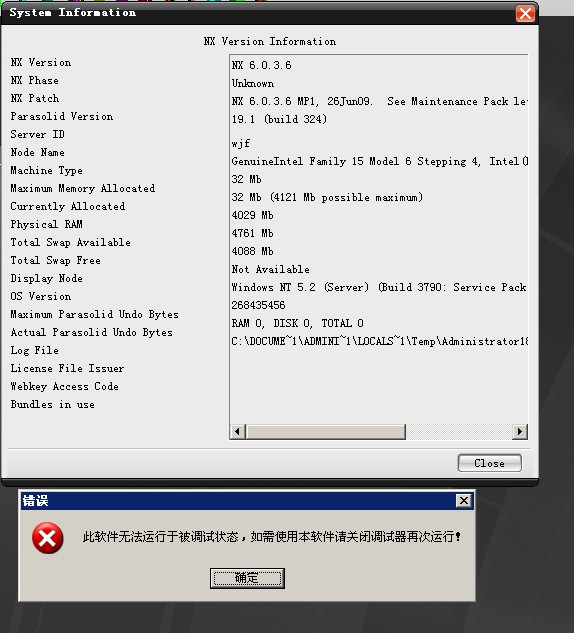Select the '268435456' undo bytes value
The image size is (574, 633).
coord(258,305)
